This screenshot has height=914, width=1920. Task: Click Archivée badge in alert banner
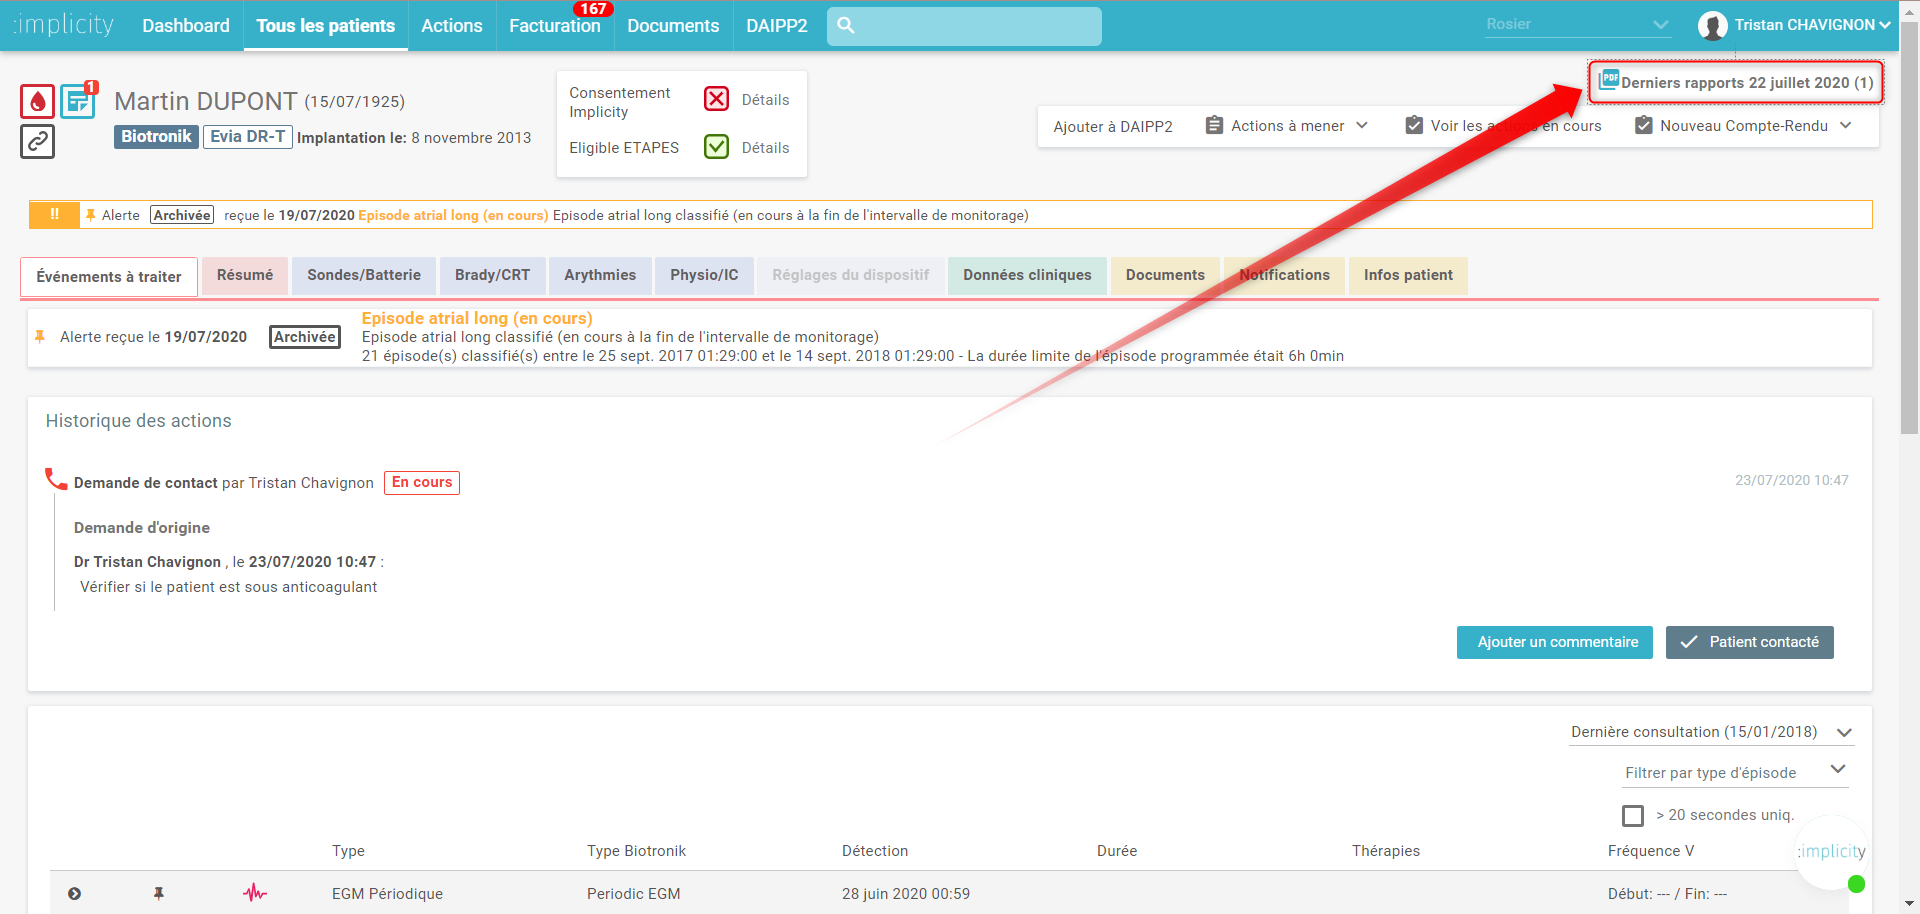pyautogui.click(x=182, y=215)
